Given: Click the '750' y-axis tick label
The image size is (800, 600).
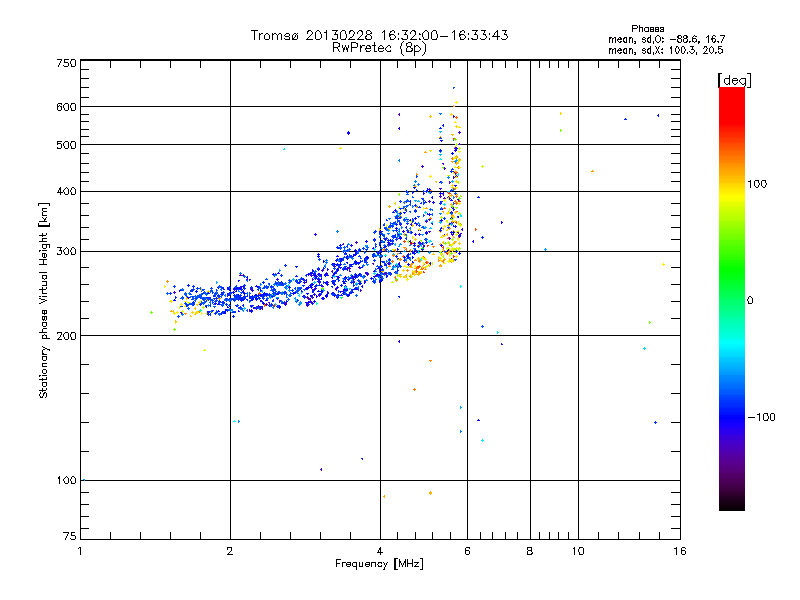Looking at the screenshot, I should point(66,63).
